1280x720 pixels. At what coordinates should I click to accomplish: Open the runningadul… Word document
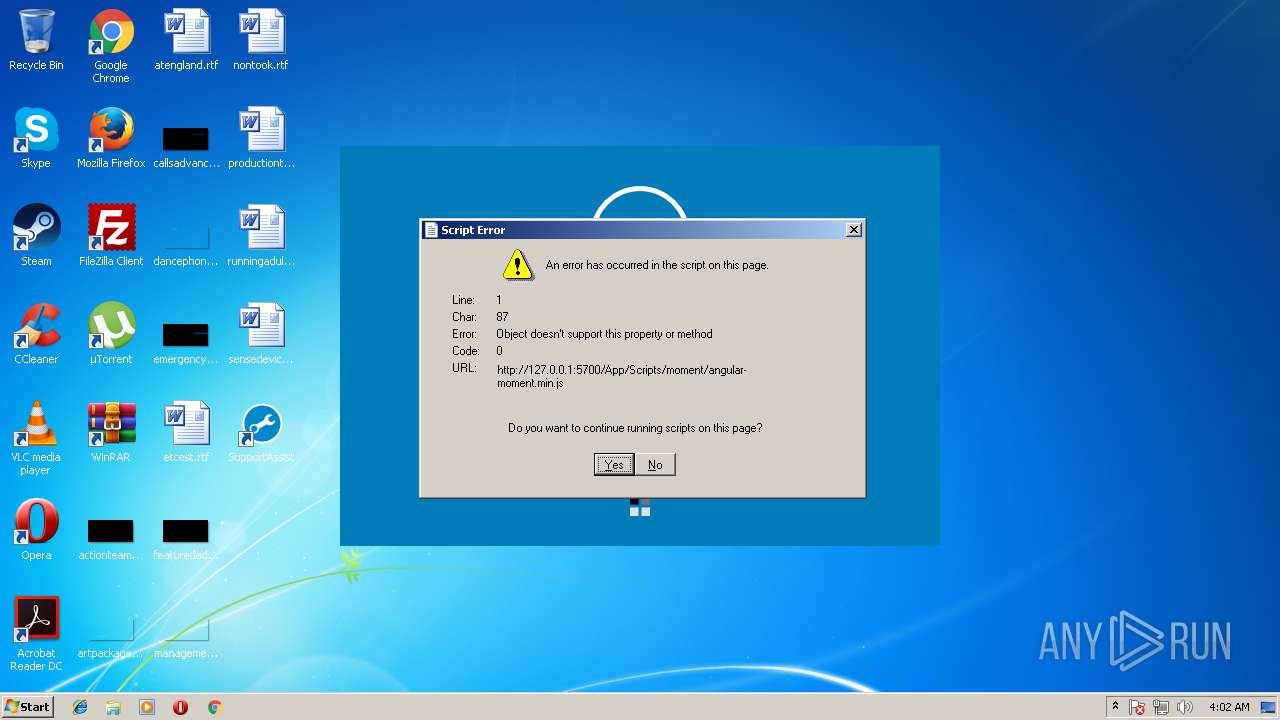[x=261, y=236]
